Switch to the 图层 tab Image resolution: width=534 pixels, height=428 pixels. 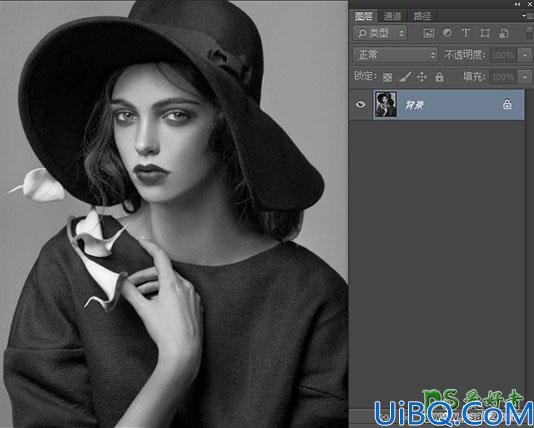[363, 16]
